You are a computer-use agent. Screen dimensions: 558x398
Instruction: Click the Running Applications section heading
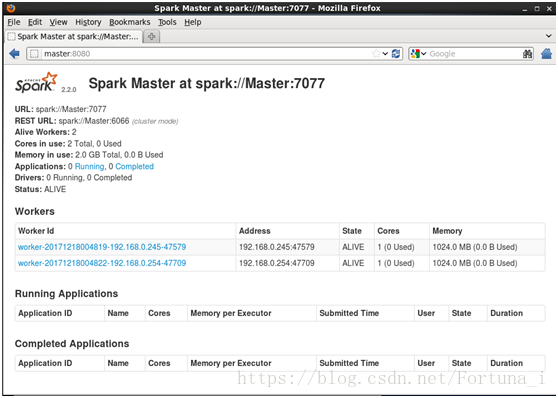[x=66, y=294]
